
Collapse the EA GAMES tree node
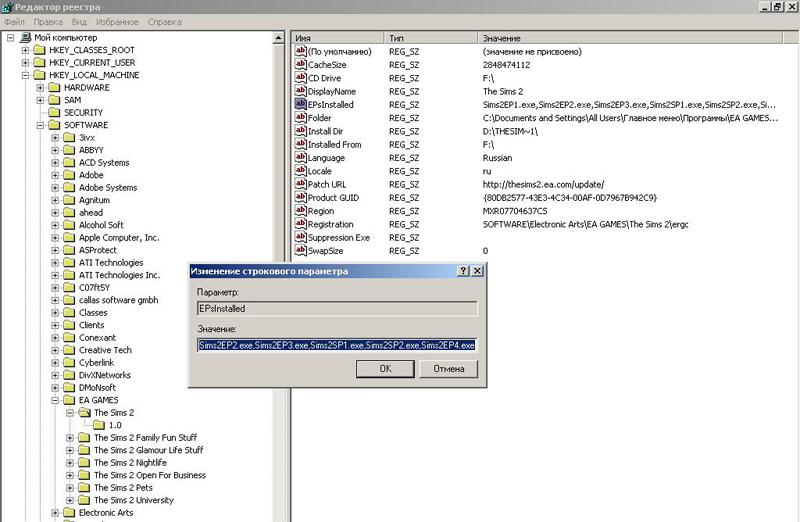pyautogui.click(x=56, y=400)
